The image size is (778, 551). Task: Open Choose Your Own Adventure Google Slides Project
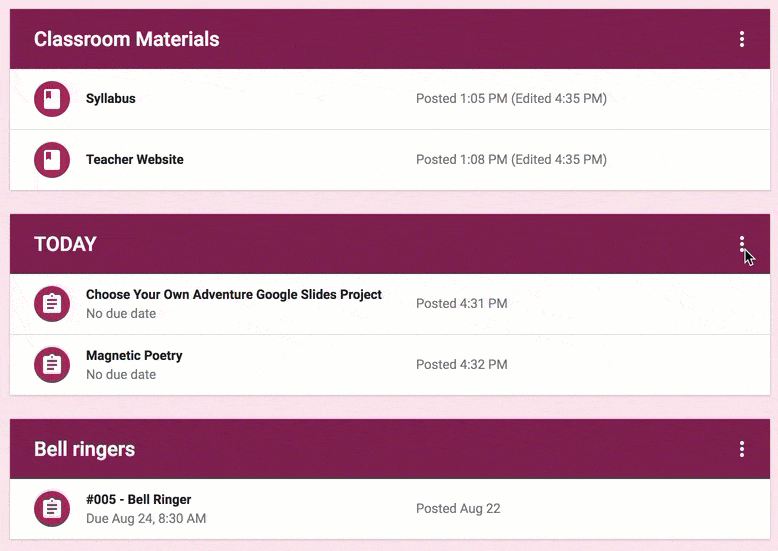coord(234,294)
